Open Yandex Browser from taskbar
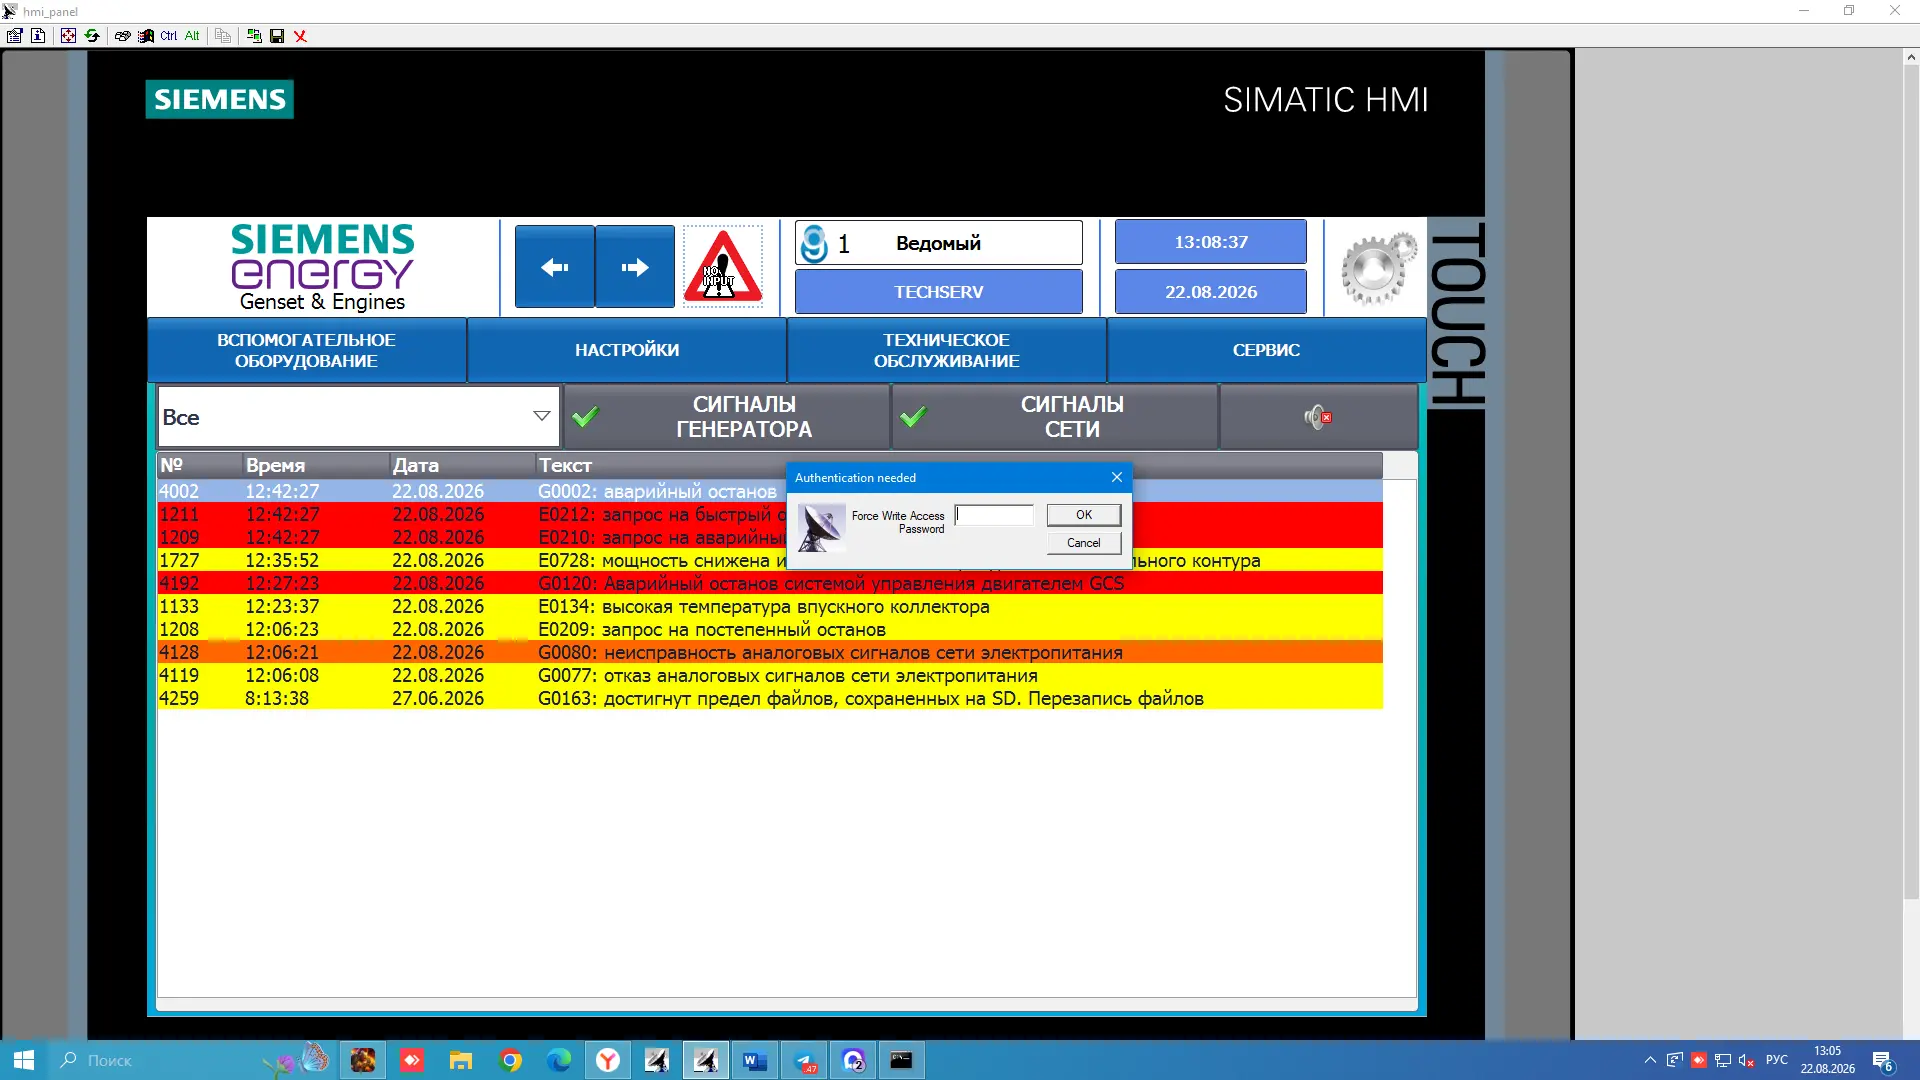 [x=608, y=1060]
